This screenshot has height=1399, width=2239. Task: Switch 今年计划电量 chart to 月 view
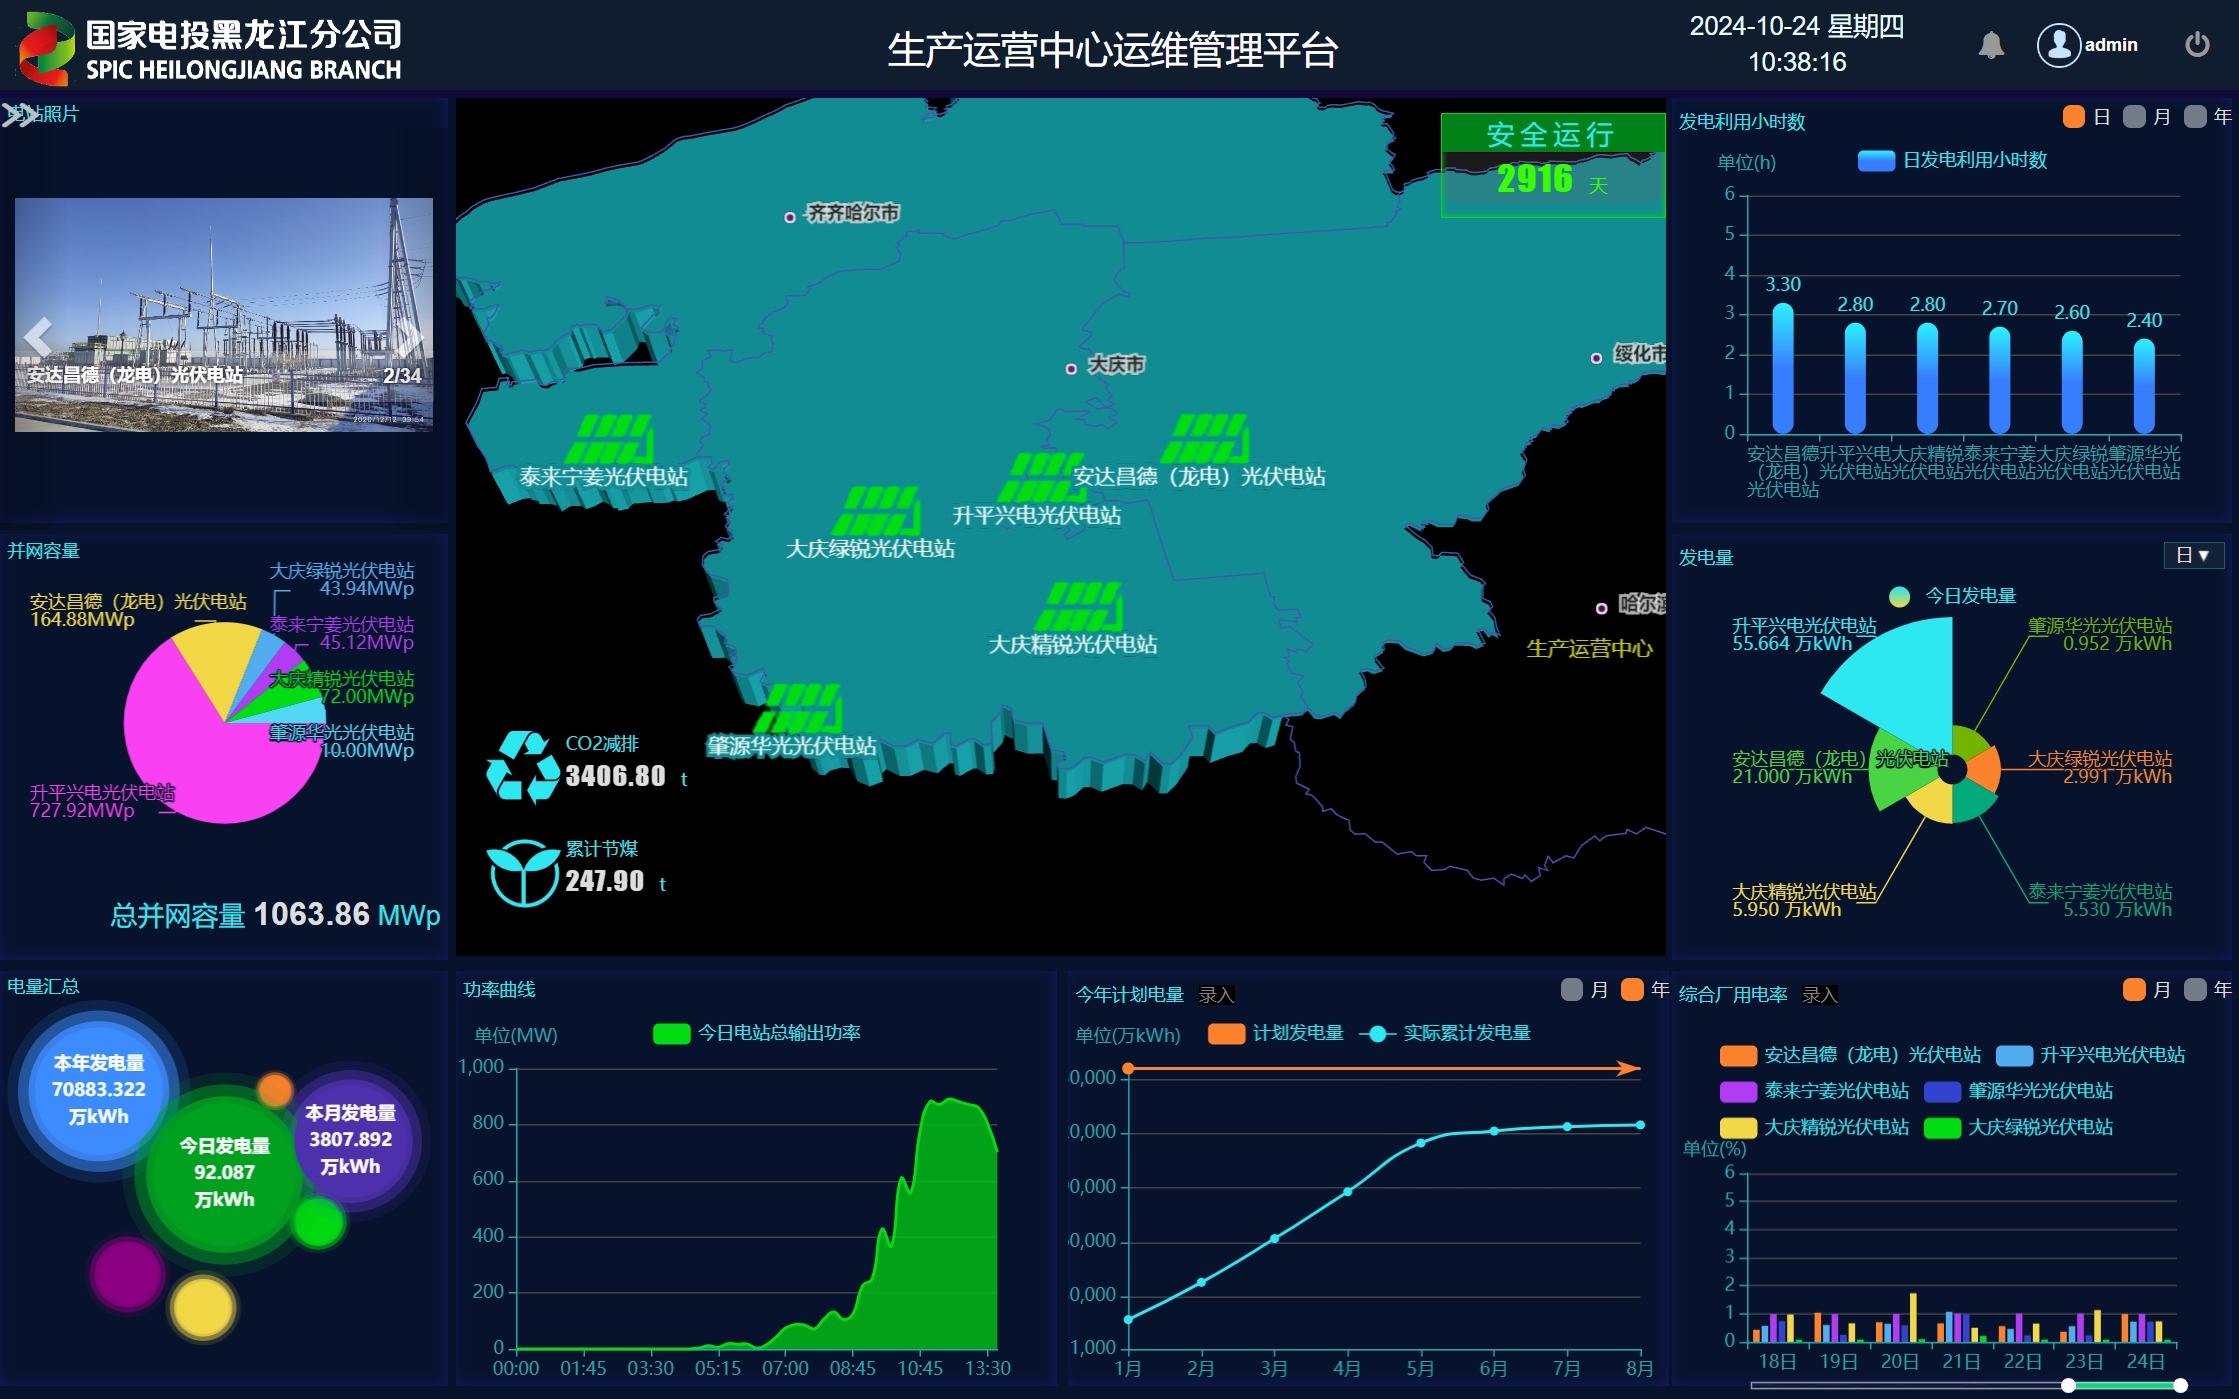pyautogui.click(x=1572, y=990)
